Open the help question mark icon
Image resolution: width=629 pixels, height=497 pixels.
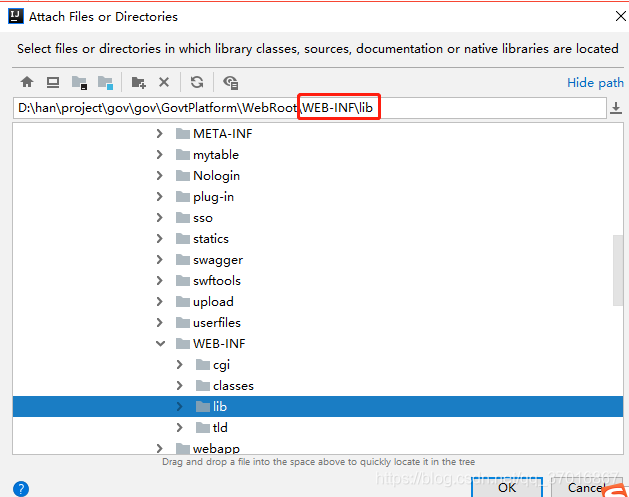tap(21, 489)
